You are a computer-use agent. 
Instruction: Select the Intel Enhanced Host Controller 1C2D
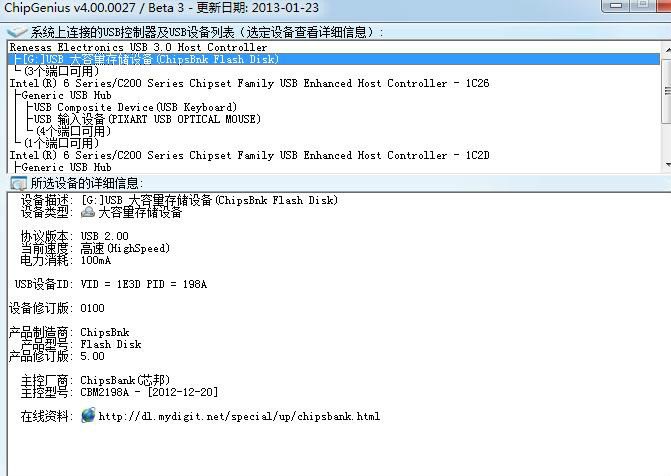tap(249, 155)
